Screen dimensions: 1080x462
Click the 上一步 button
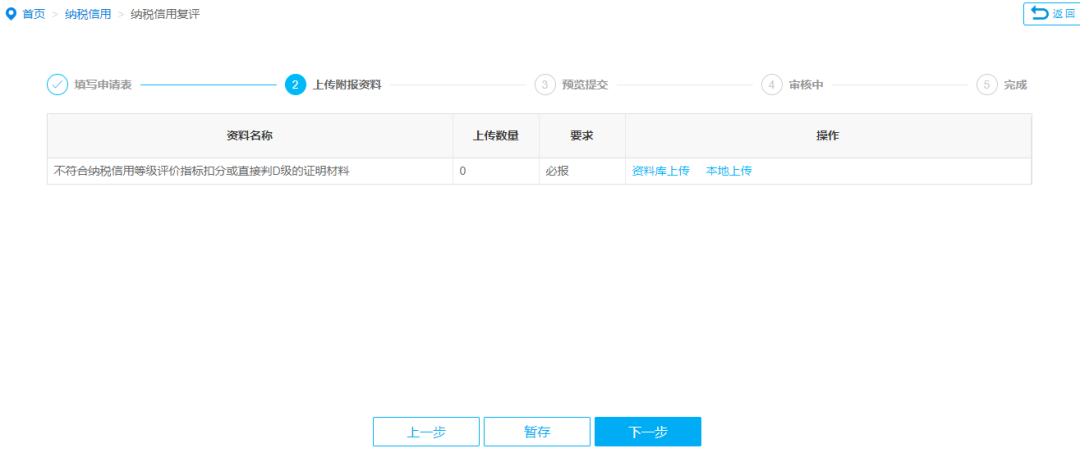click(426, 432)
